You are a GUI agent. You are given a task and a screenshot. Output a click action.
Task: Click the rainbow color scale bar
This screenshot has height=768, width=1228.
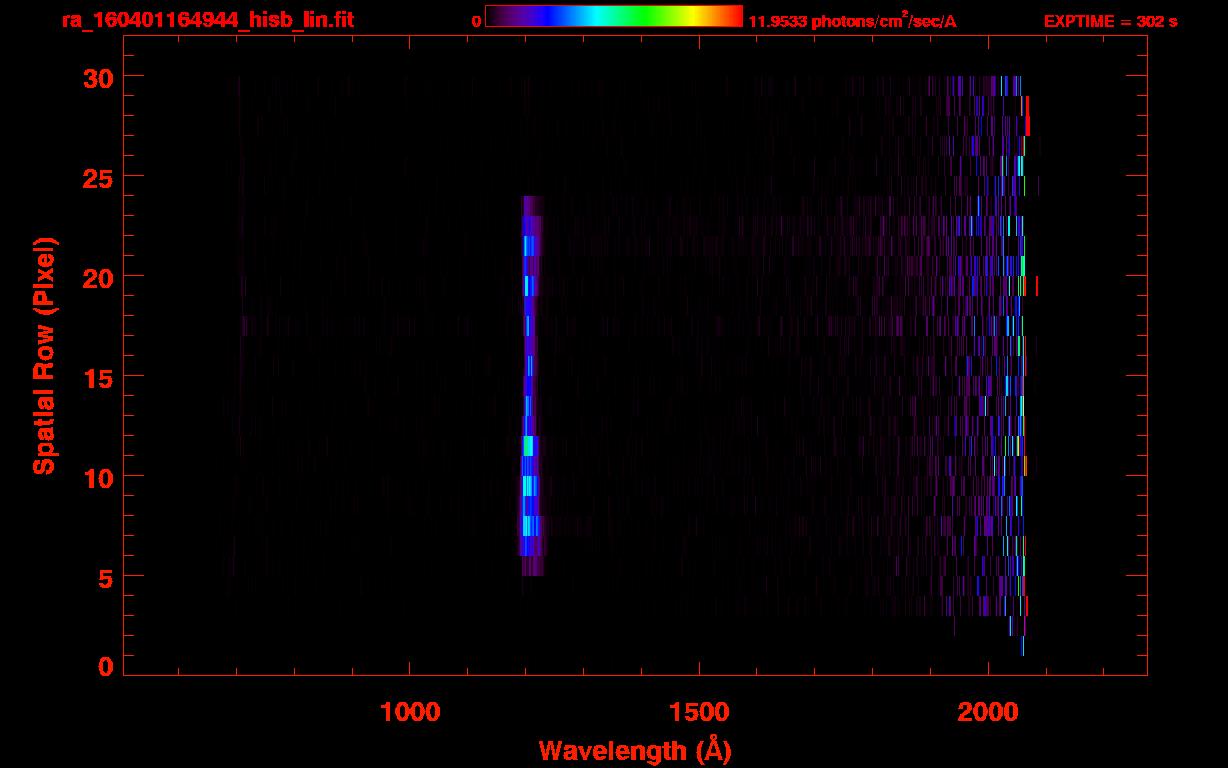[x=614, y=16]
